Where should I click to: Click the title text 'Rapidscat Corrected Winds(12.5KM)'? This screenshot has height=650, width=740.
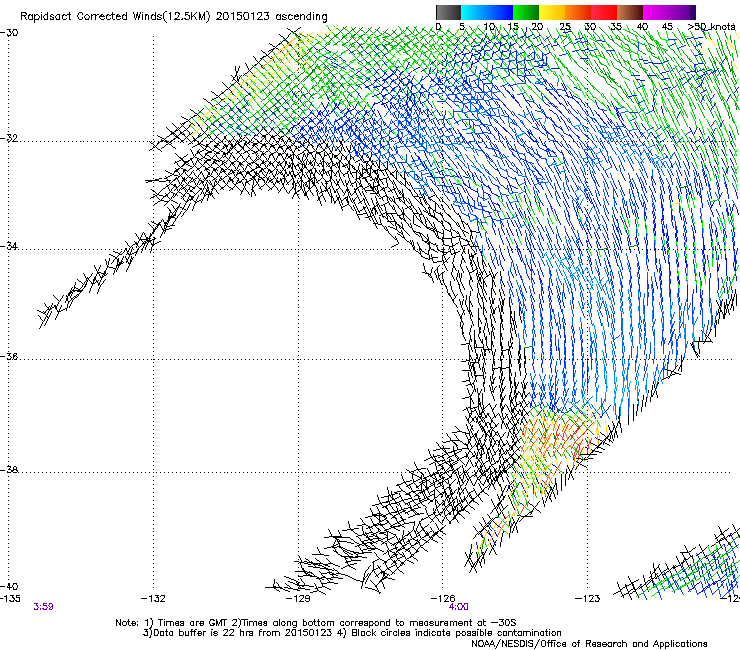(x=115, y=17)
